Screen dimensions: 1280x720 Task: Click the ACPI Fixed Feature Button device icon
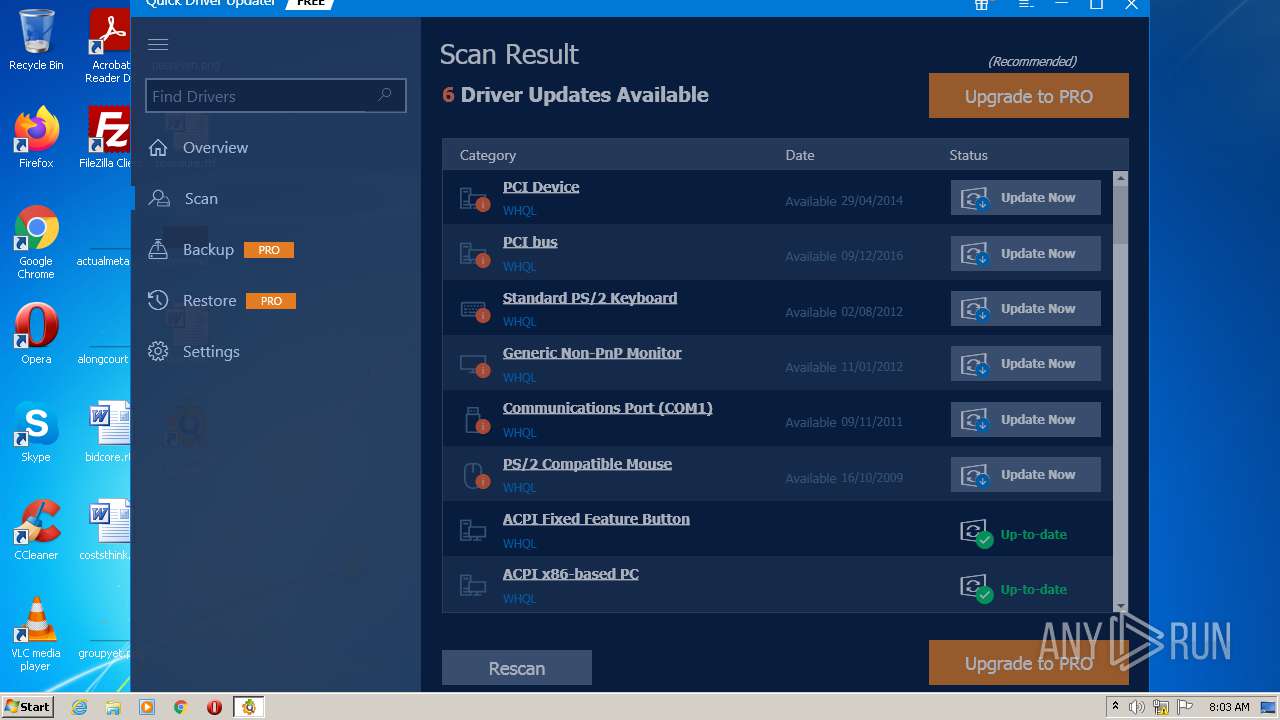(472, 530)
